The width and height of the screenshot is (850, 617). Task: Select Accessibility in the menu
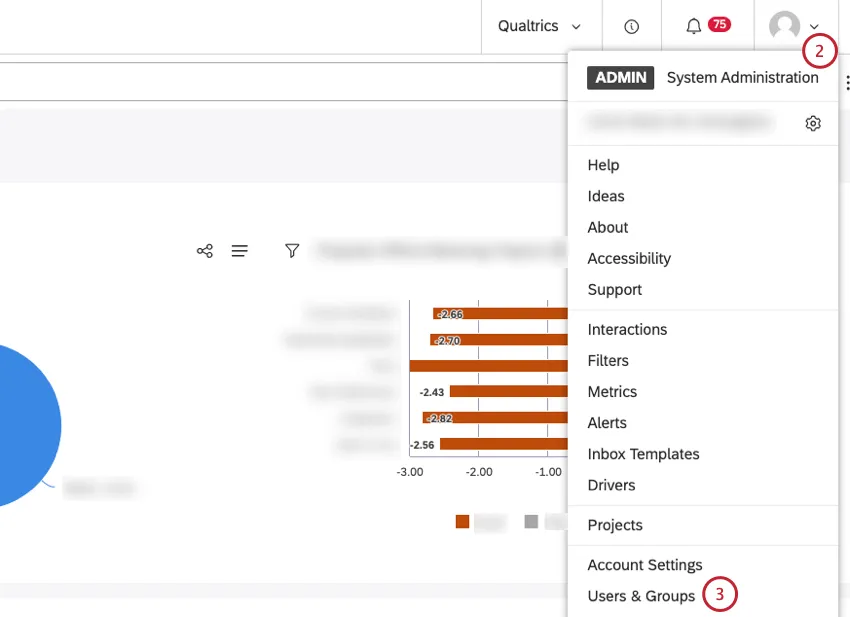point(628,258)
